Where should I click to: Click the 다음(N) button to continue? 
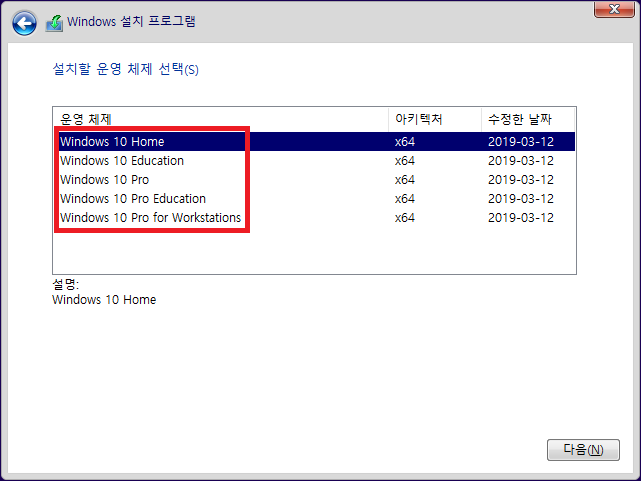pos(583,450)
